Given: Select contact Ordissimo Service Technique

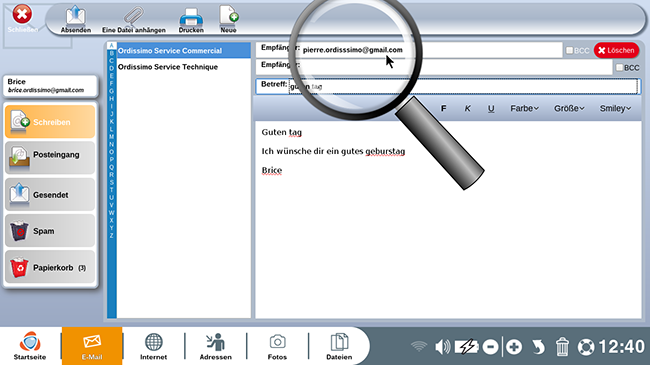Looking at the screenshot, I should tap(184, 67).
